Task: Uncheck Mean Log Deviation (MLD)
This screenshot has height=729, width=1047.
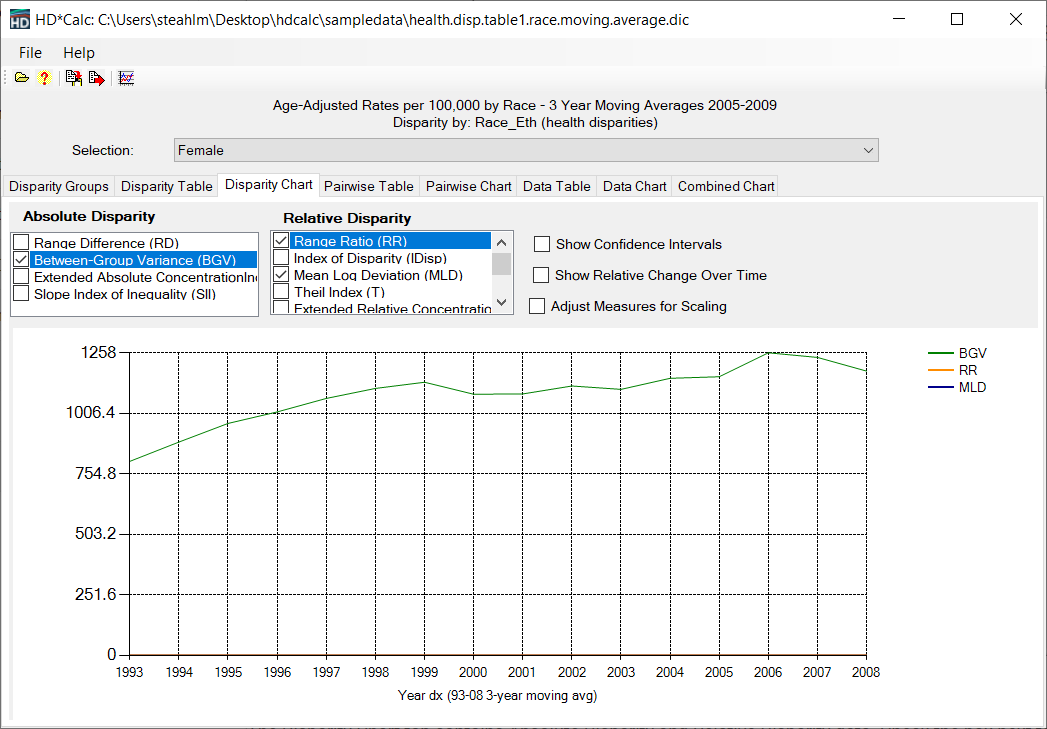Action: pyautogui.click(x=281, y=274)
